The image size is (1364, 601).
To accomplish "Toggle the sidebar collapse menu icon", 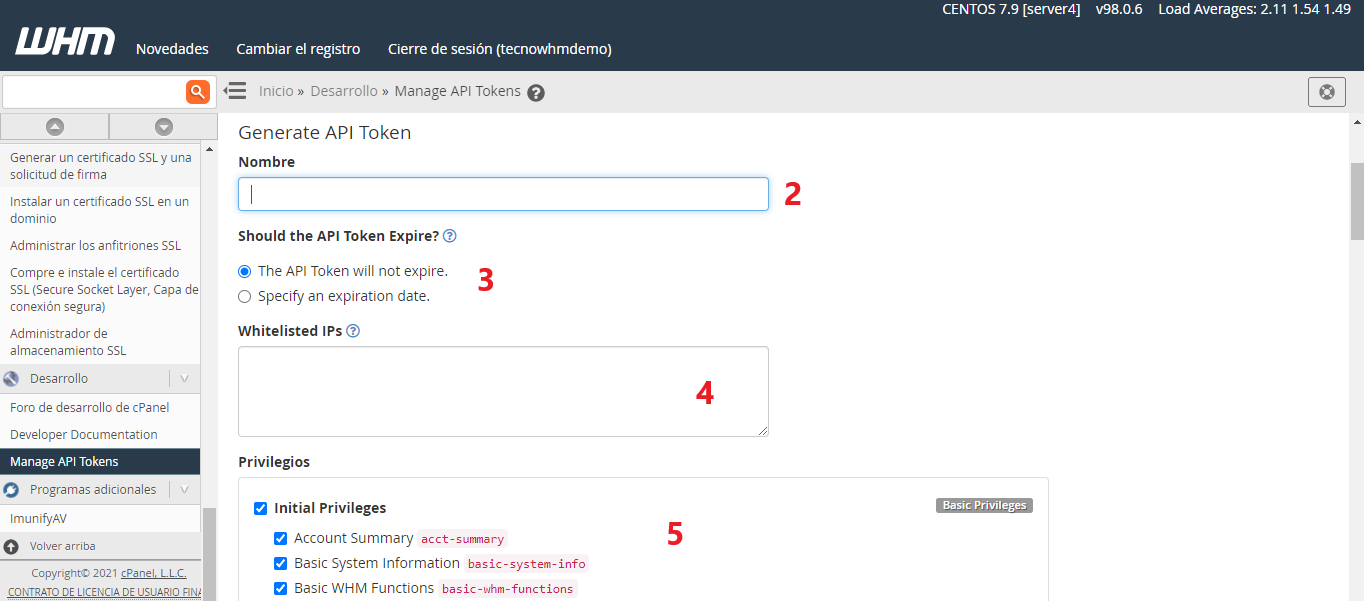I will pyautogui.click(x=235, y=91).
